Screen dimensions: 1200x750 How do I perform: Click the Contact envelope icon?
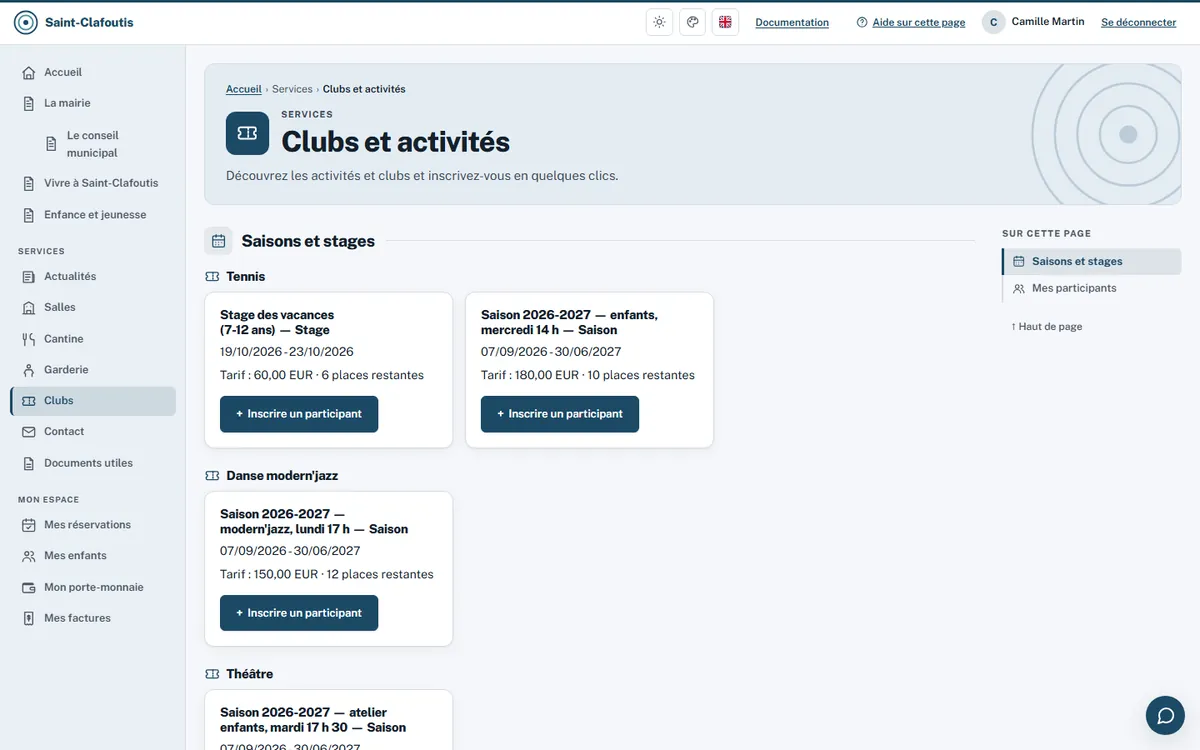pos(29,432)
